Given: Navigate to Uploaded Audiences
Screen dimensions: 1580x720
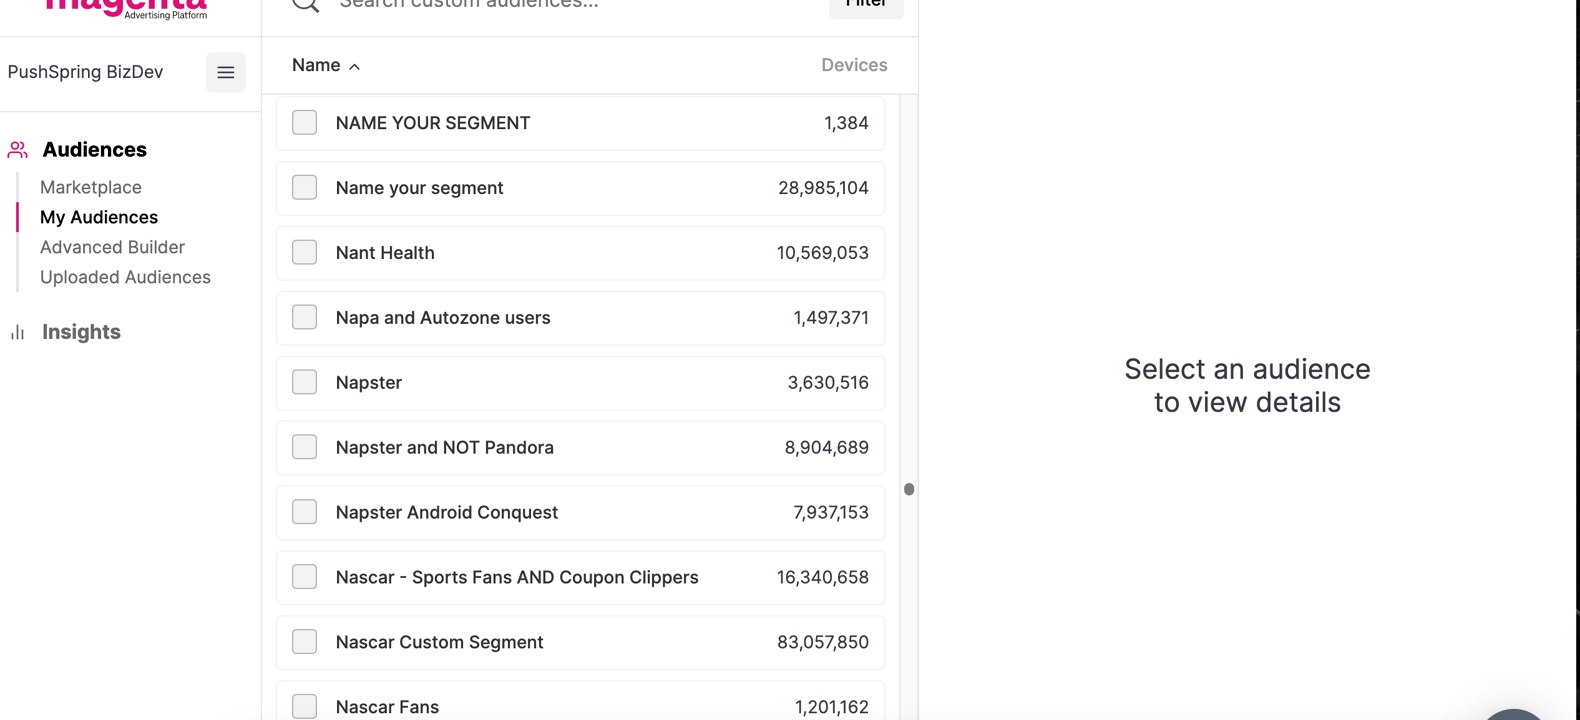Looking at the screenshot, I should tap(125, 277).
